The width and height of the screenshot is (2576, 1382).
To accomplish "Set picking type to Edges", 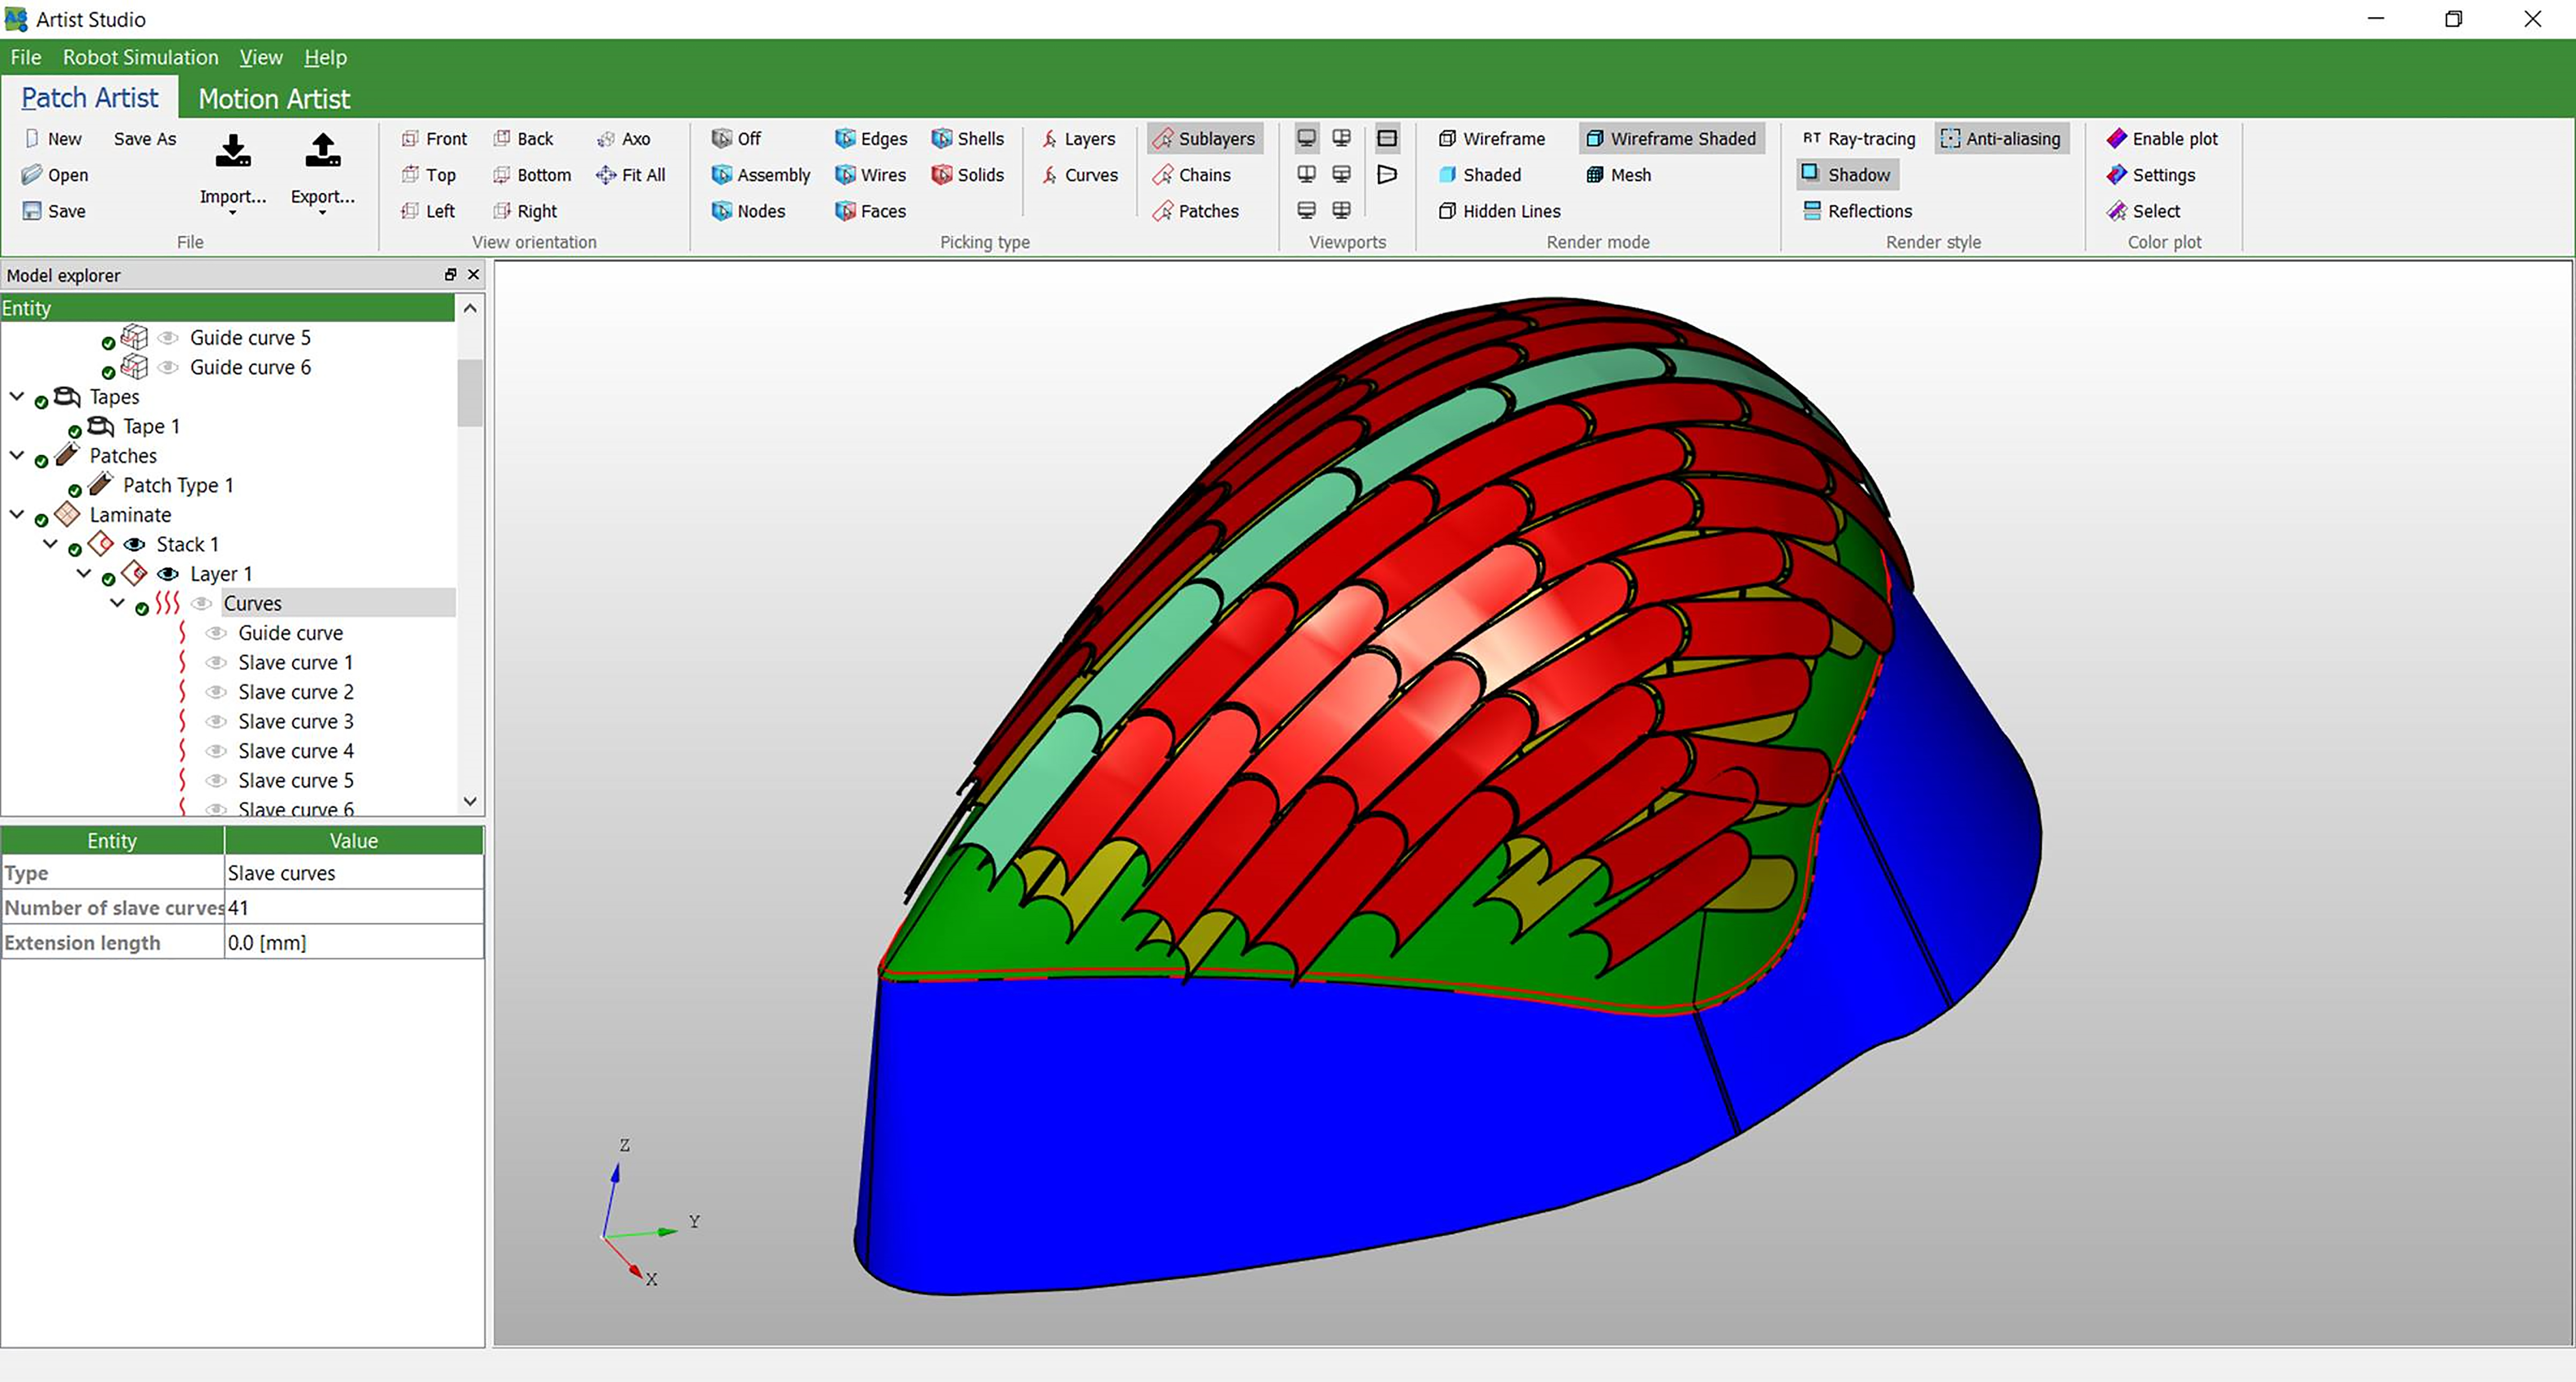I will point(871,139).
